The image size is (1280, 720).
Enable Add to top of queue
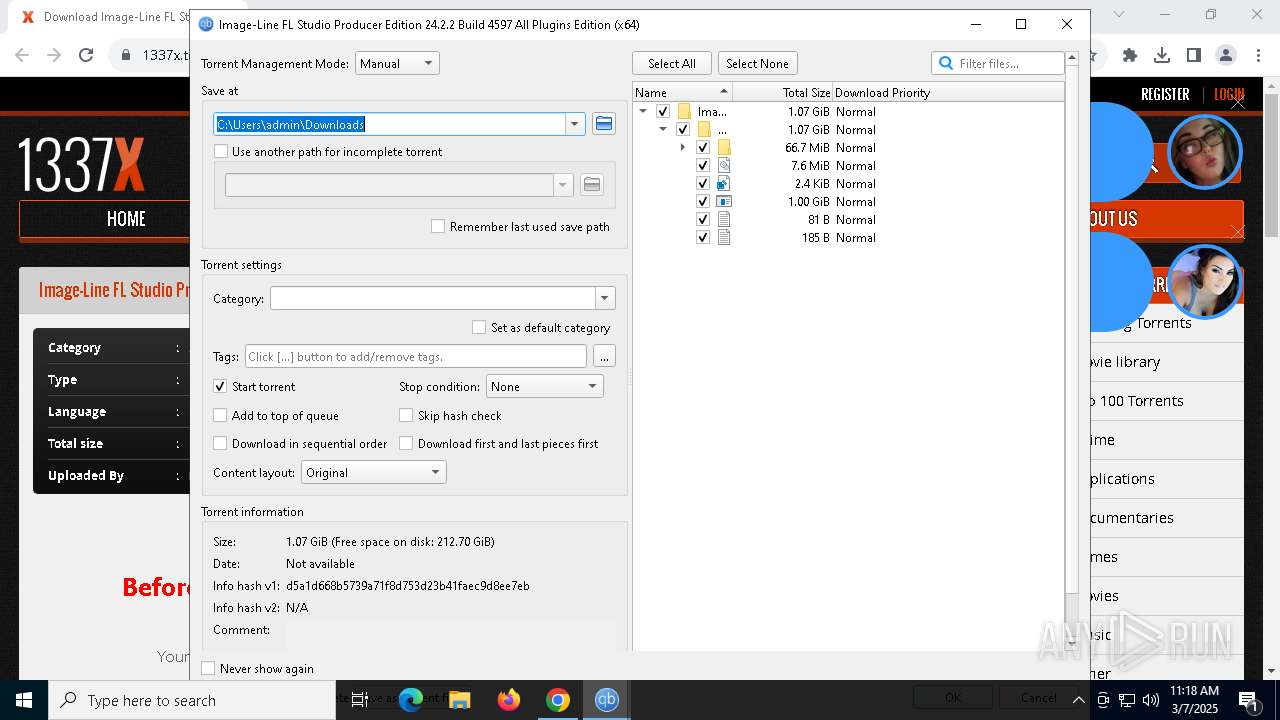point(220,416)
